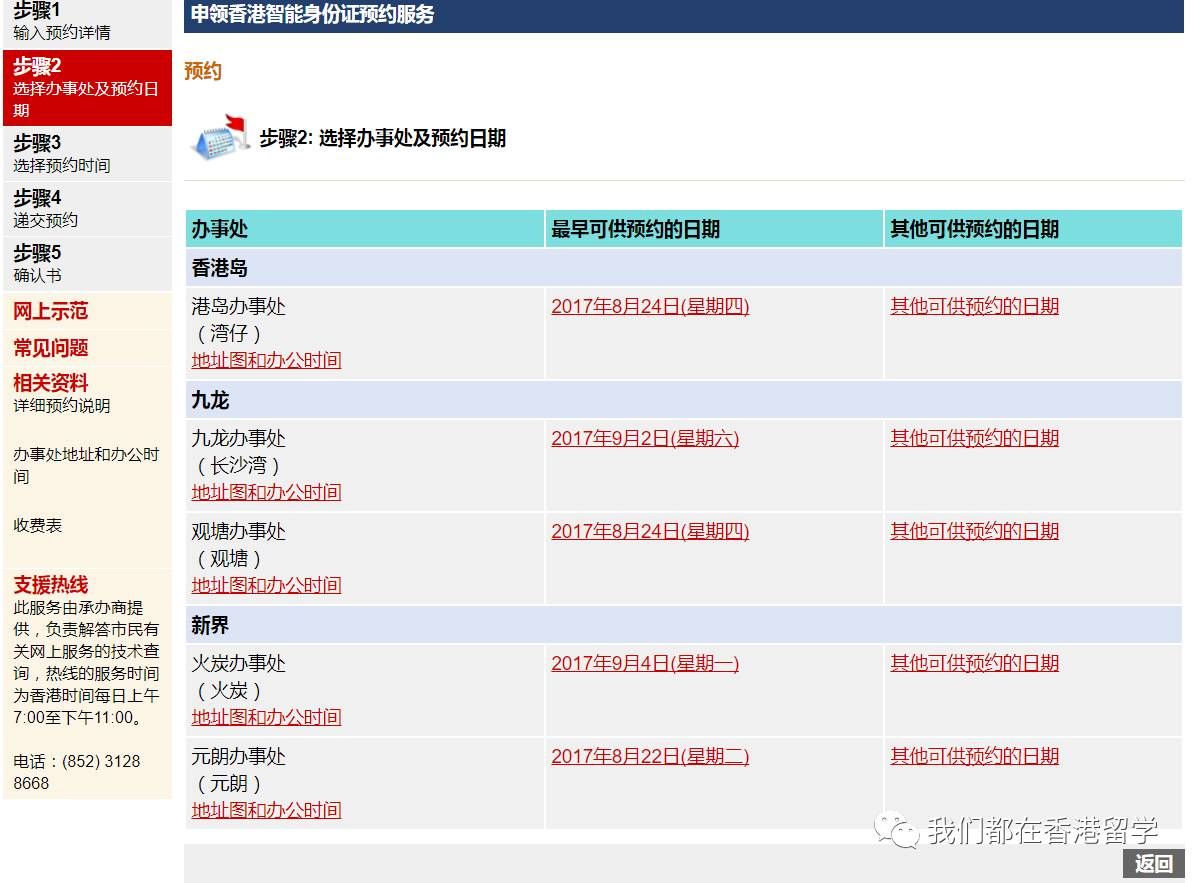
Task: Select 2017年9月4日 for 火炭办事处
Action: (645, 662)
